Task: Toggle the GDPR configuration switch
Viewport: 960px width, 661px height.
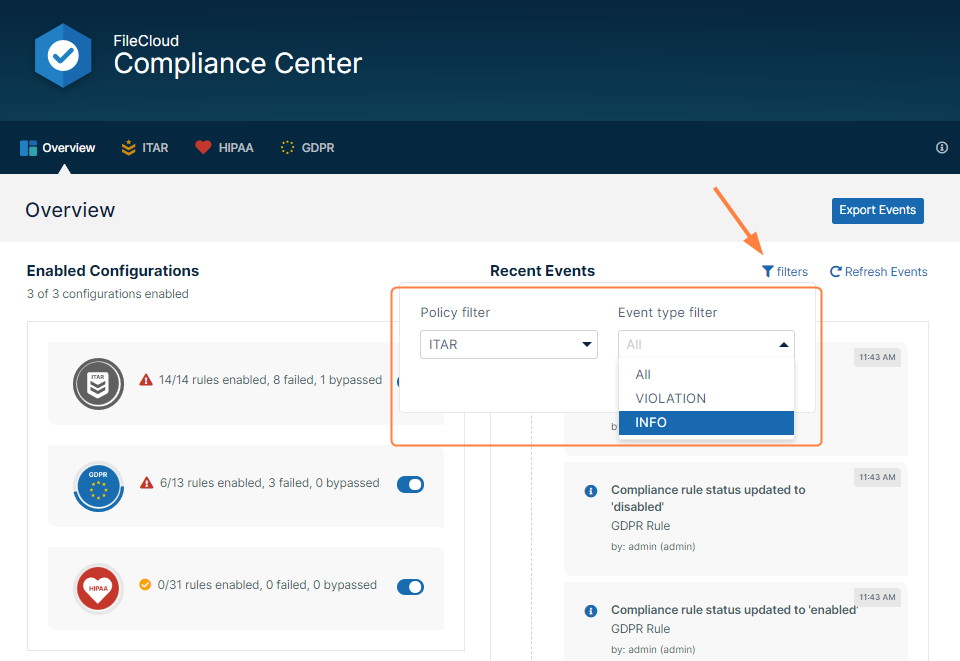Action: pyautogui.click(x=410, y=484)
